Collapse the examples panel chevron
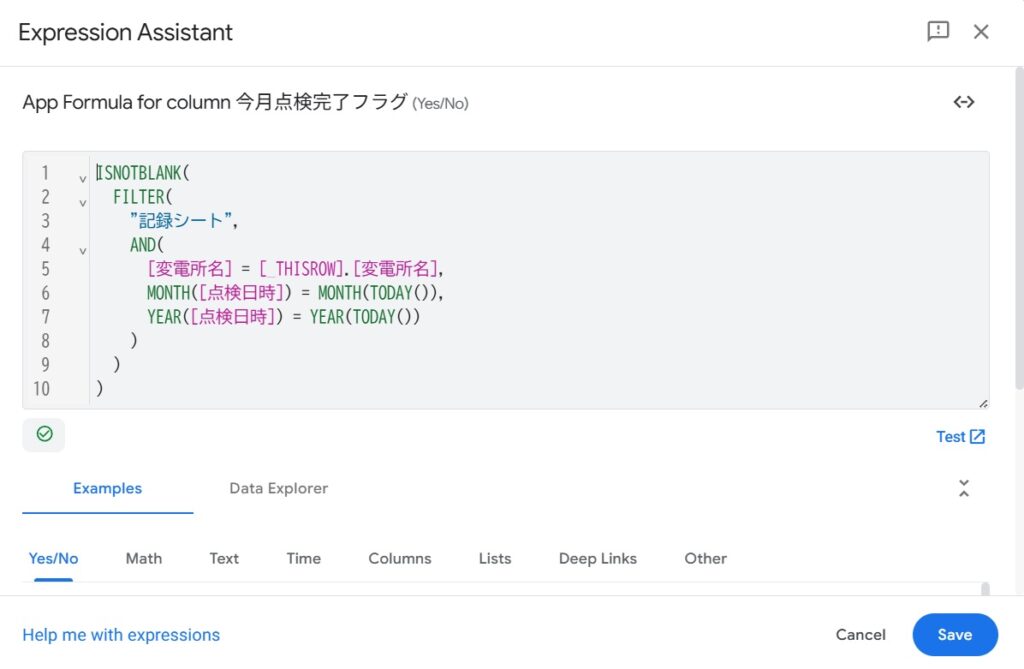1024x669 pixels. tap(963, 488)
